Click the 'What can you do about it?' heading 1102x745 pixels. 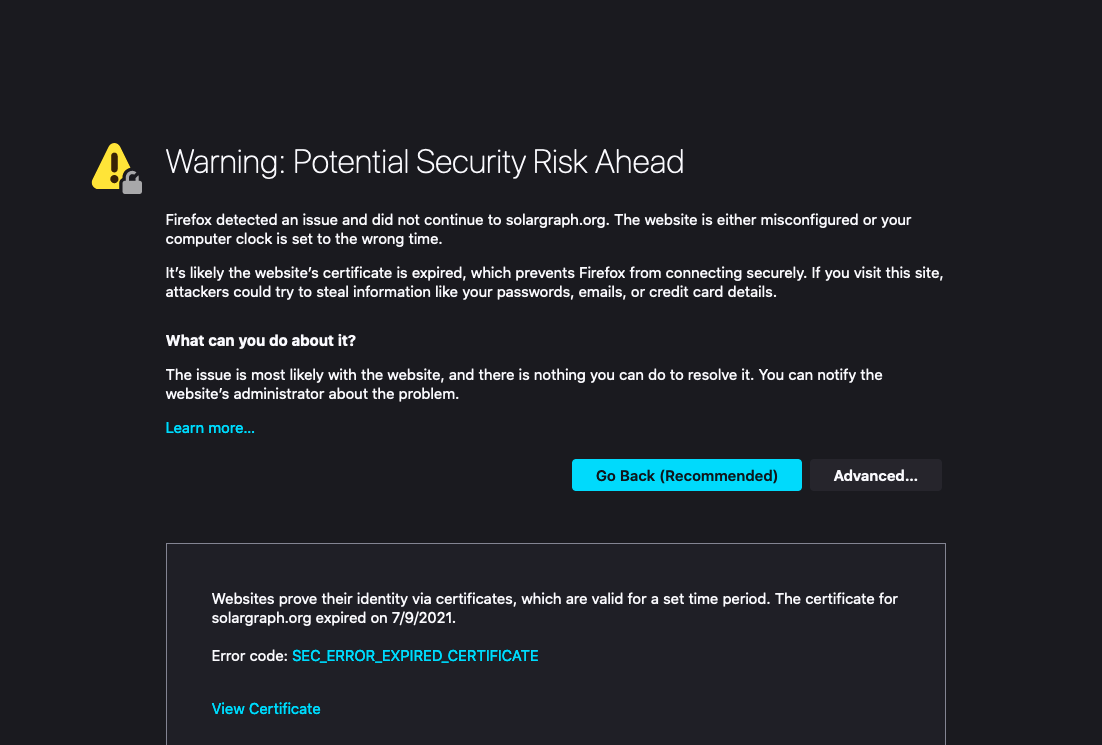(x=260, y=340)
